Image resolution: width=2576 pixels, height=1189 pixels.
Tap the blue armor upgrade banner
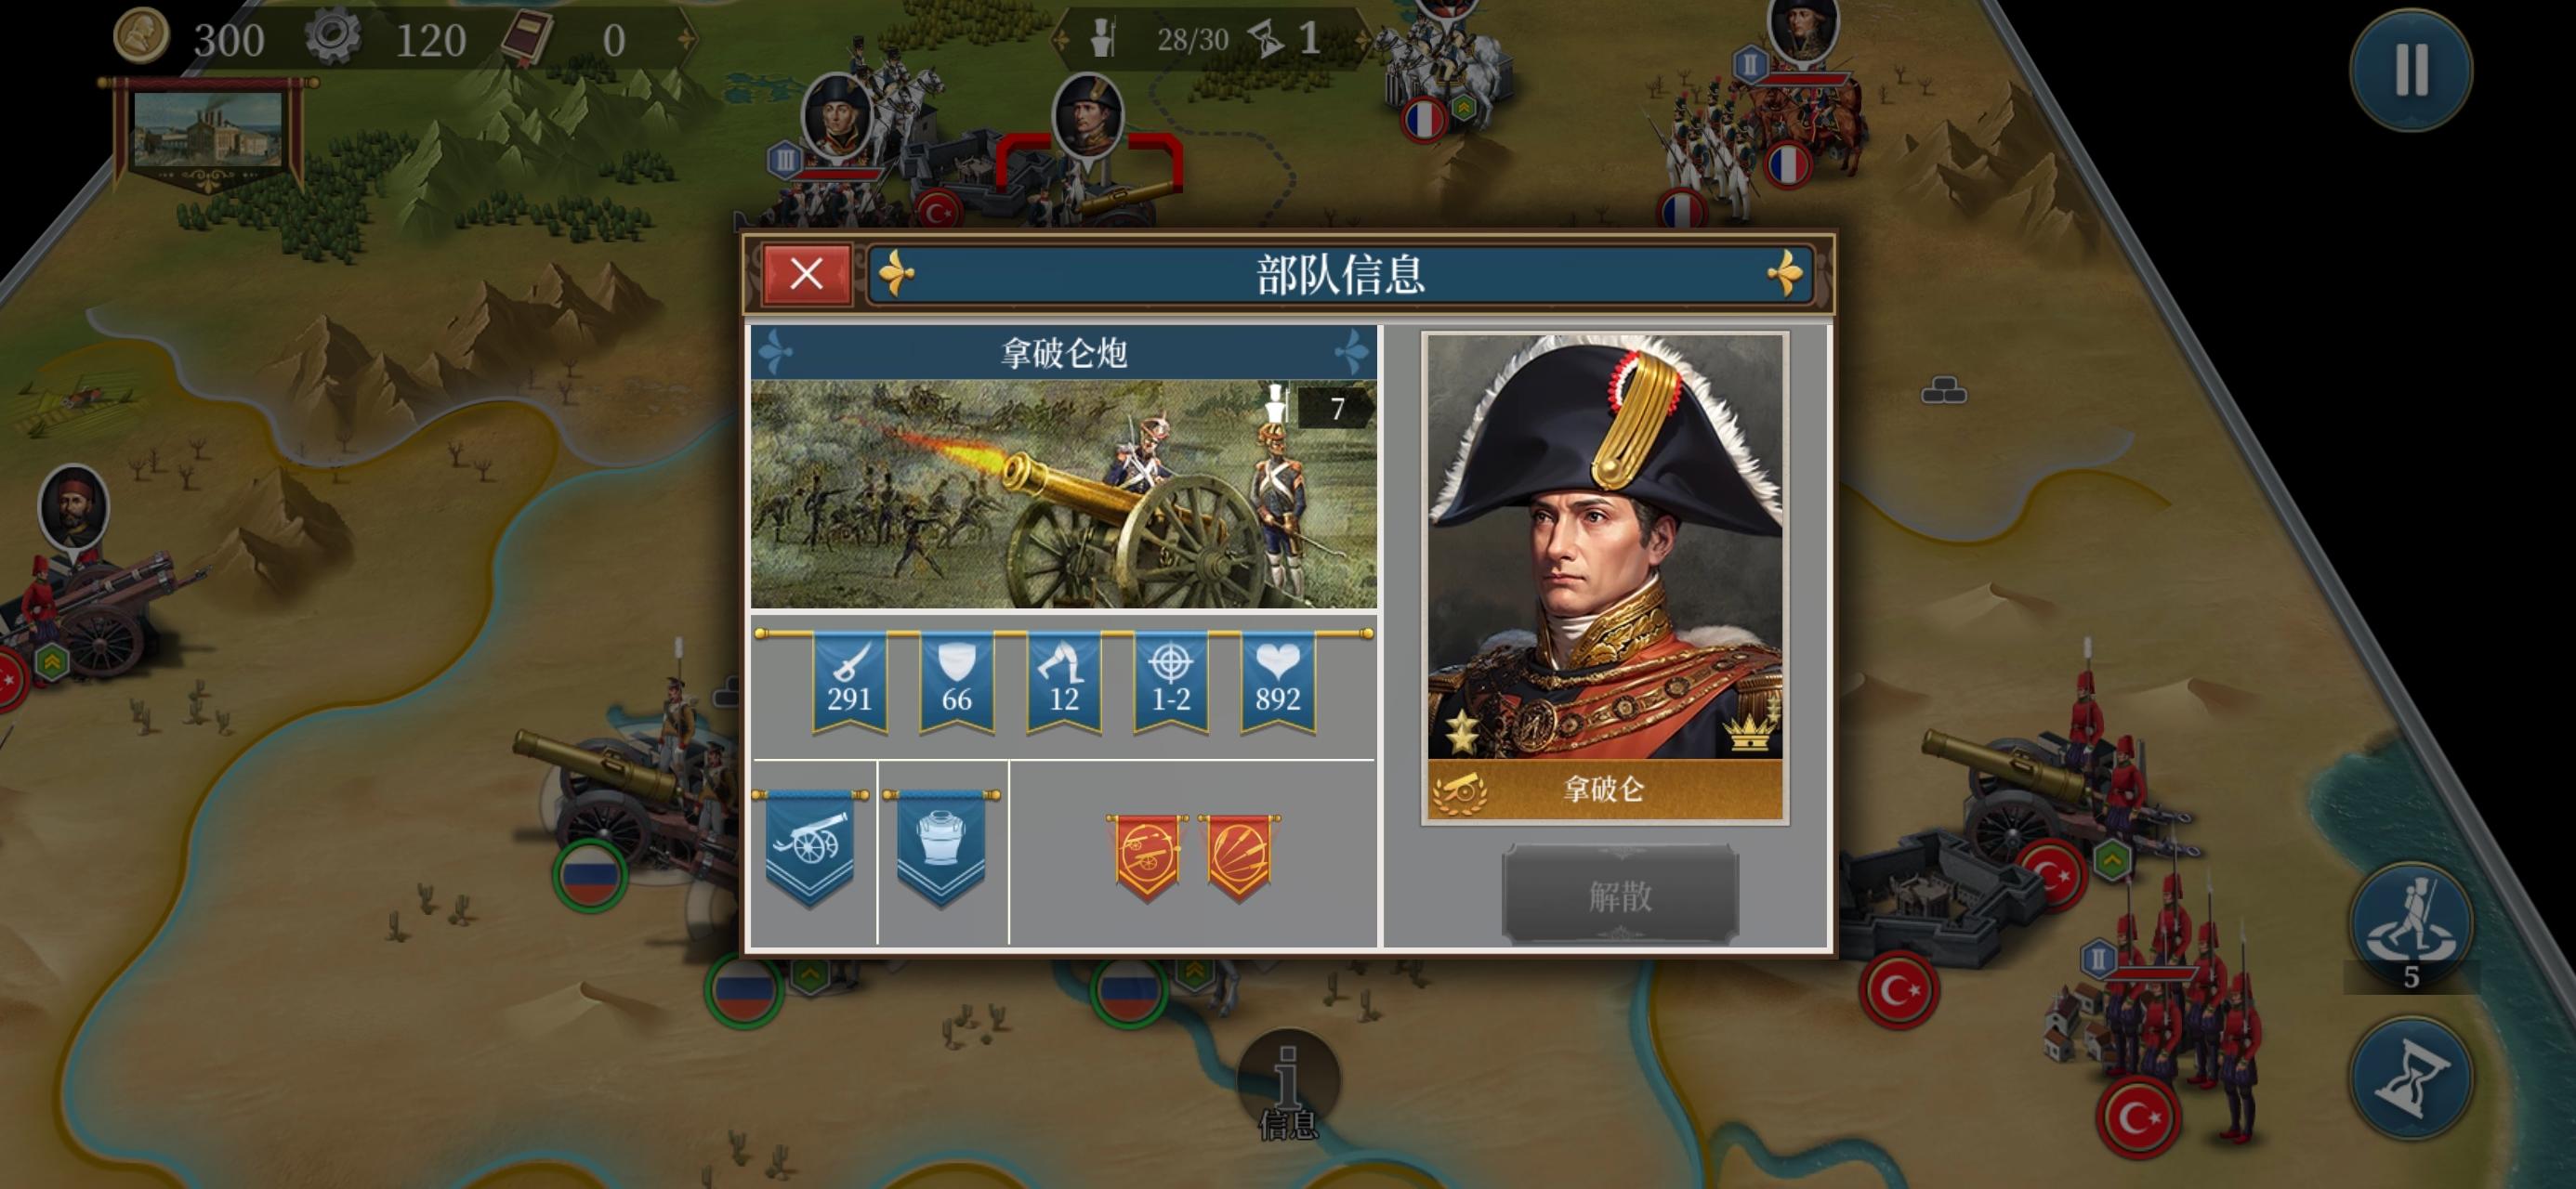[x=941, y=848]
